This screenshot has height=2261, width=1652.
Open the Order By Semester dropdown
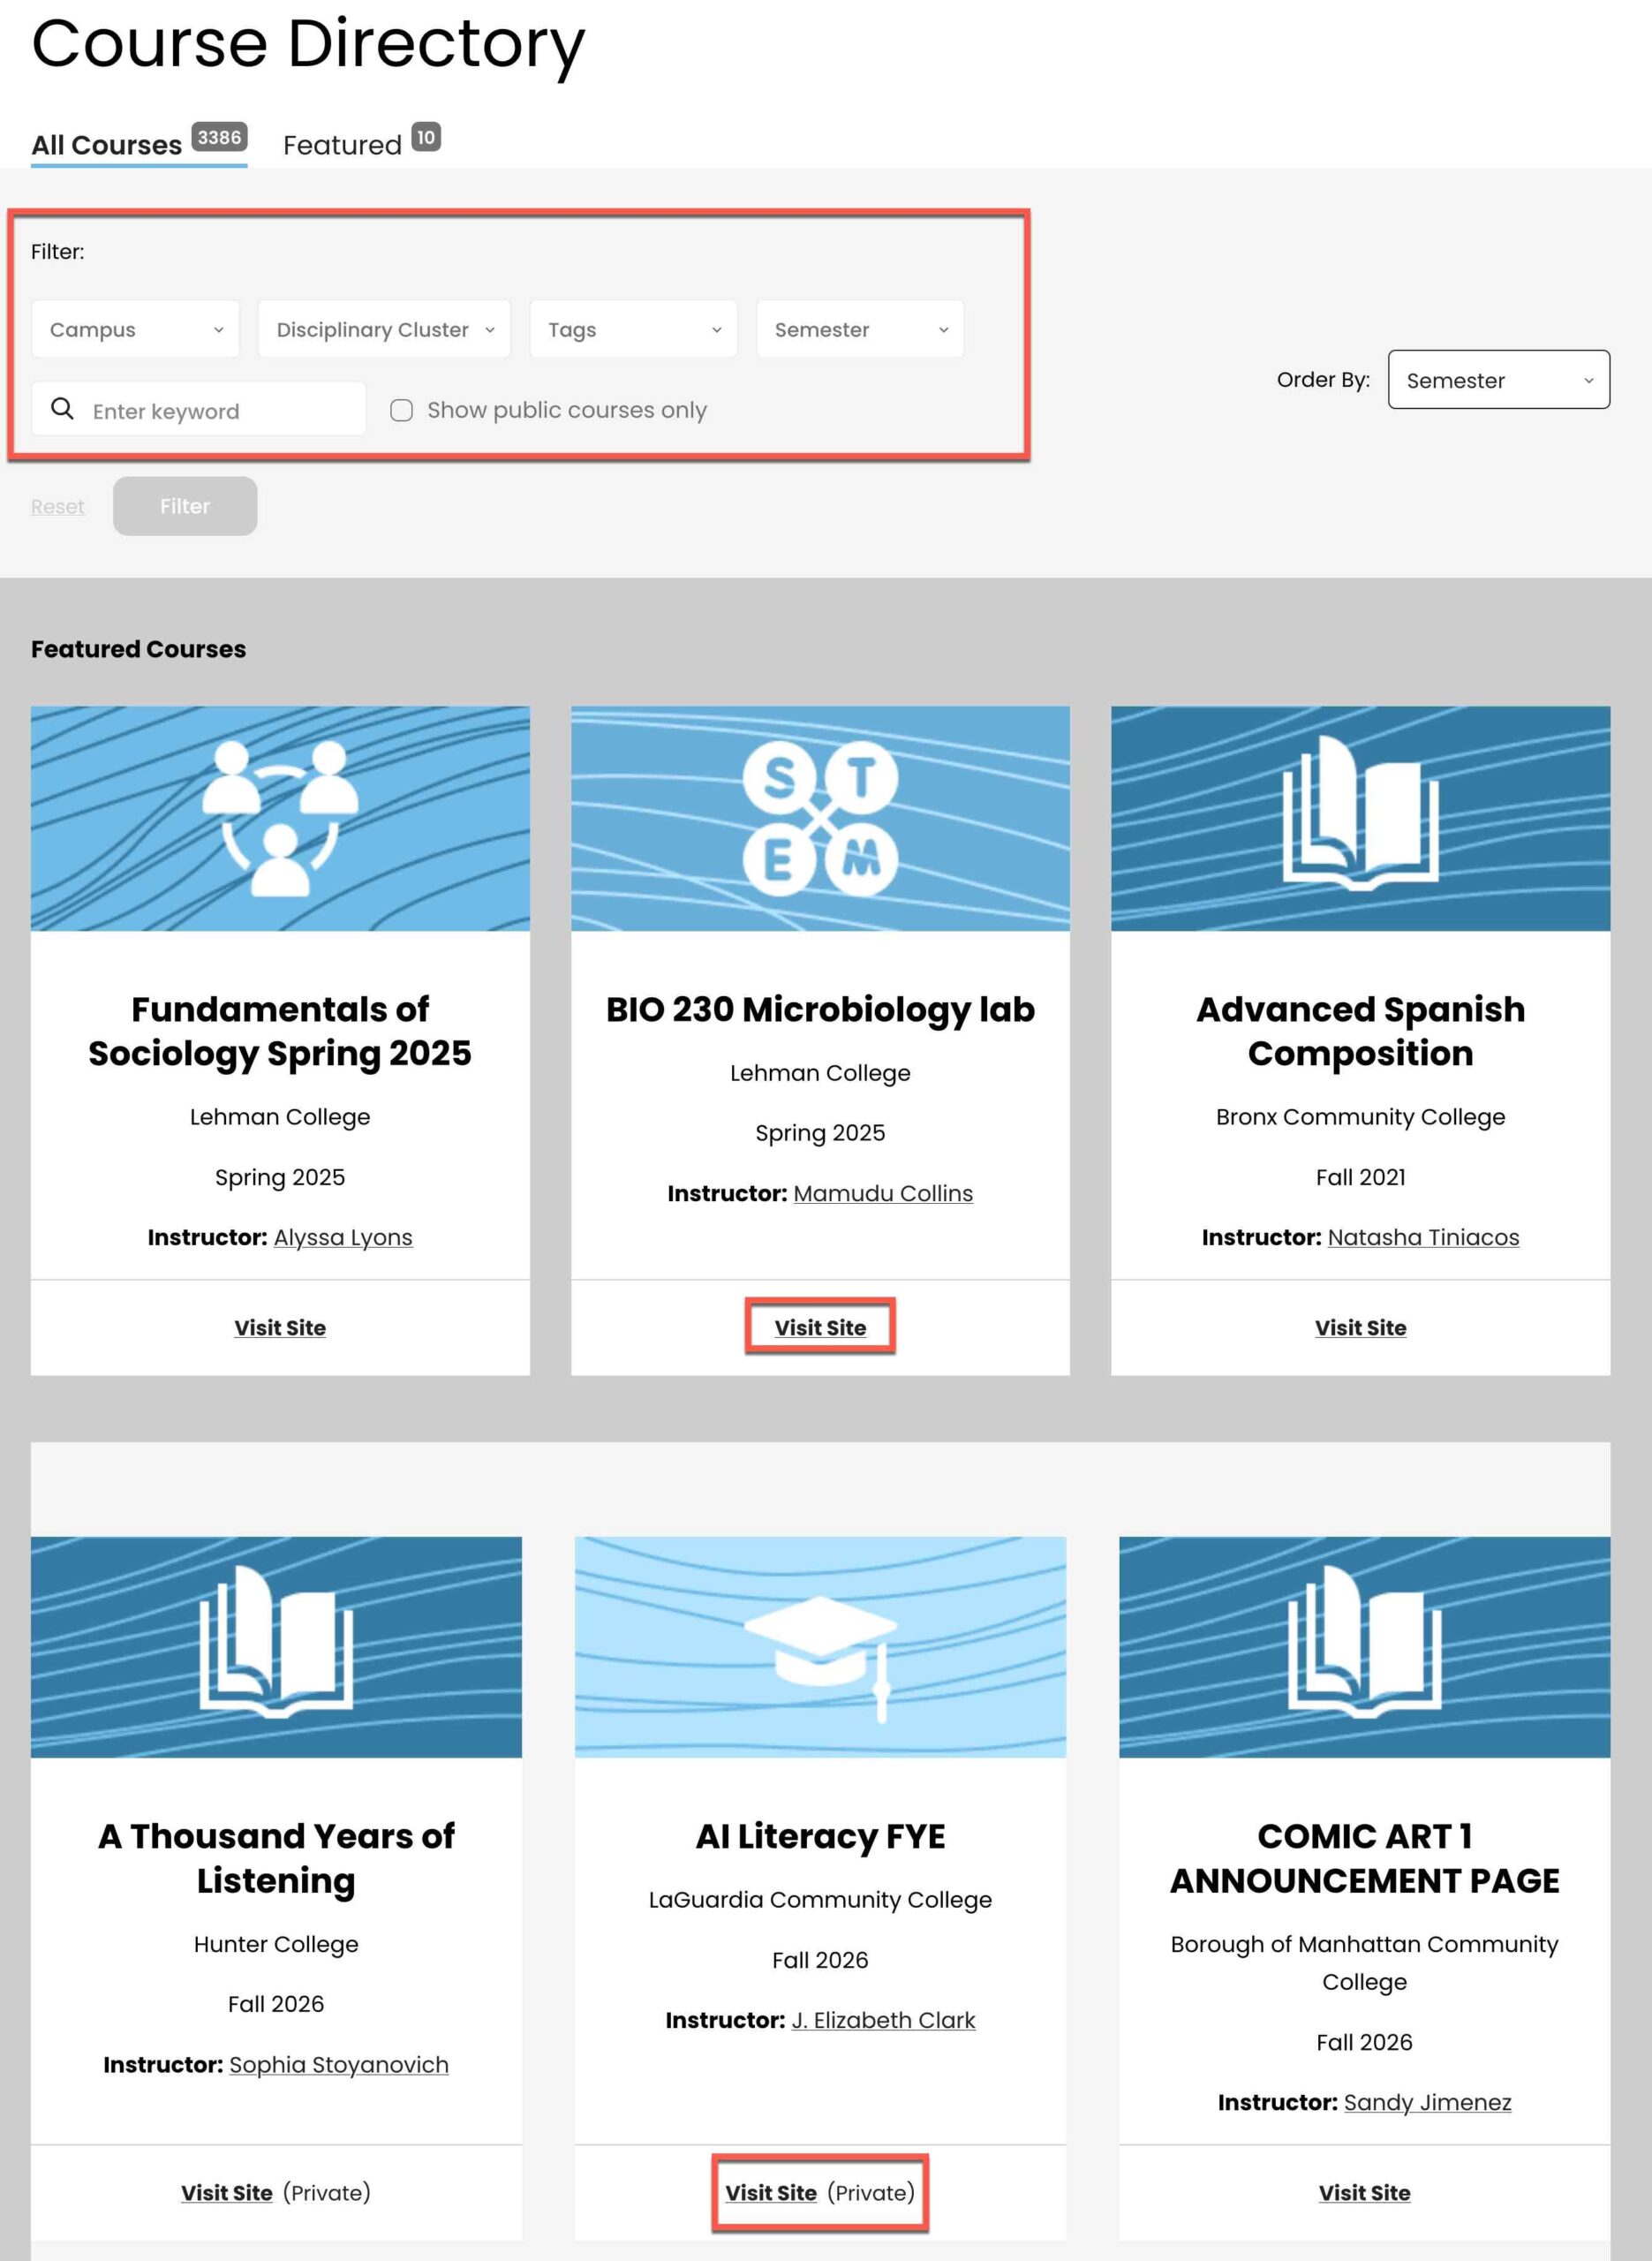coord(1498,380)
